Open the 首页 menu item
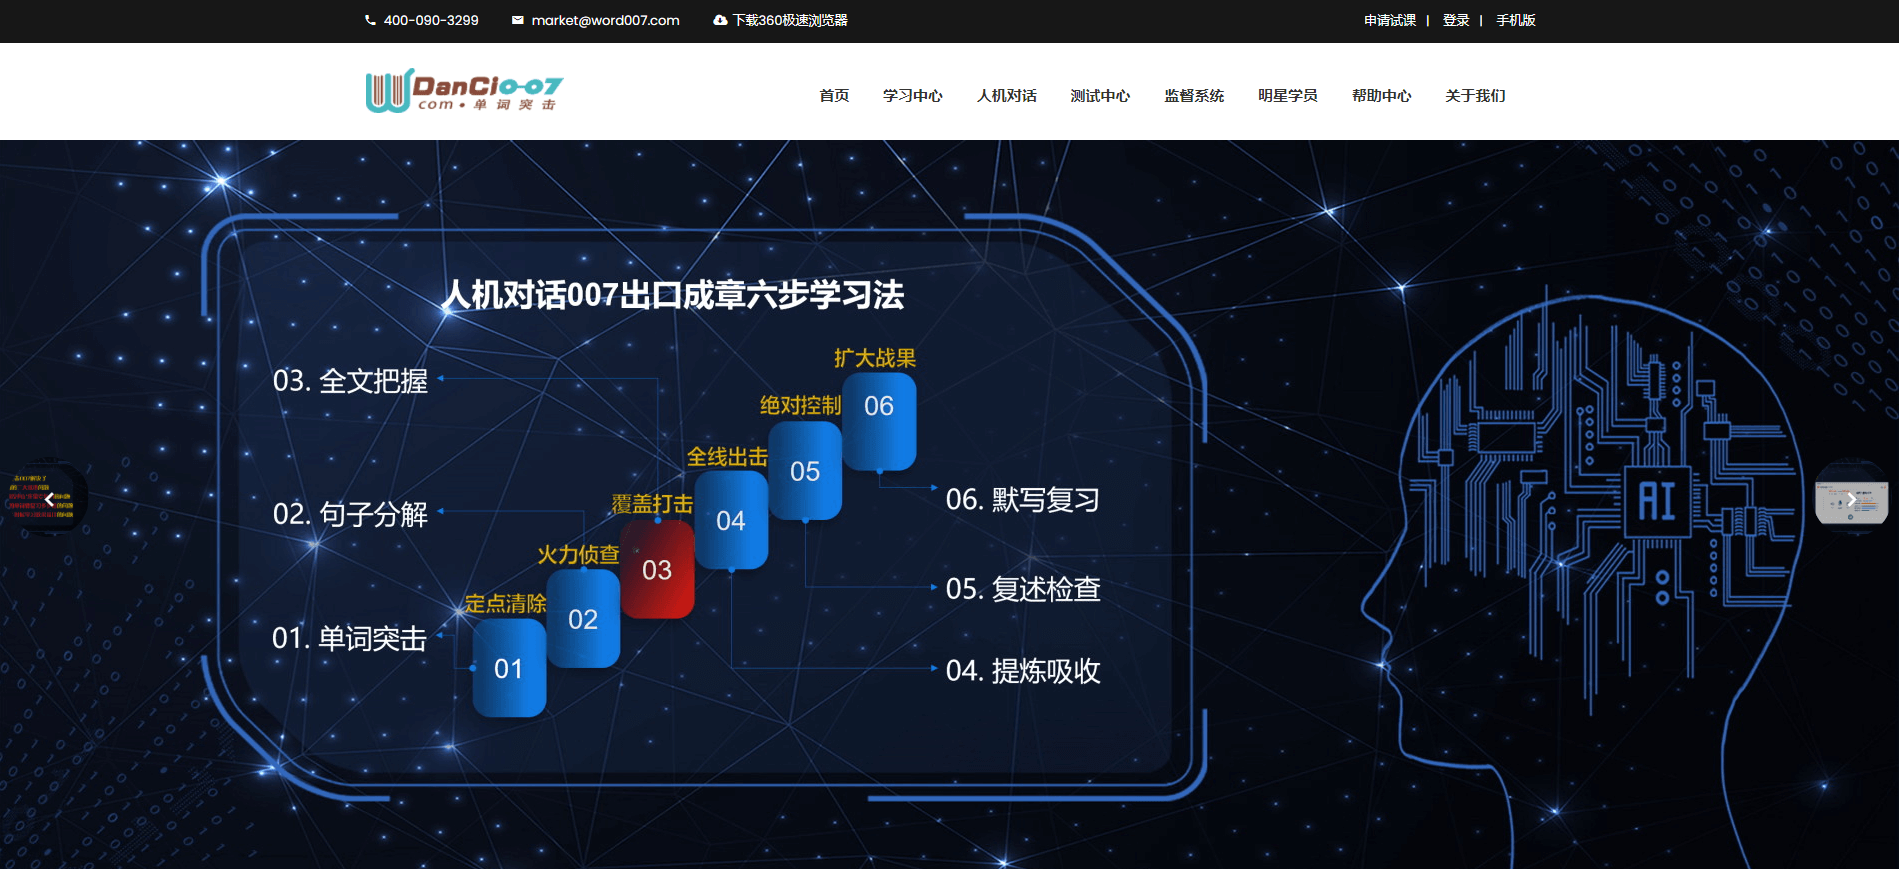The width and height of the screenshot is (1899, 869). coord(834,96)
